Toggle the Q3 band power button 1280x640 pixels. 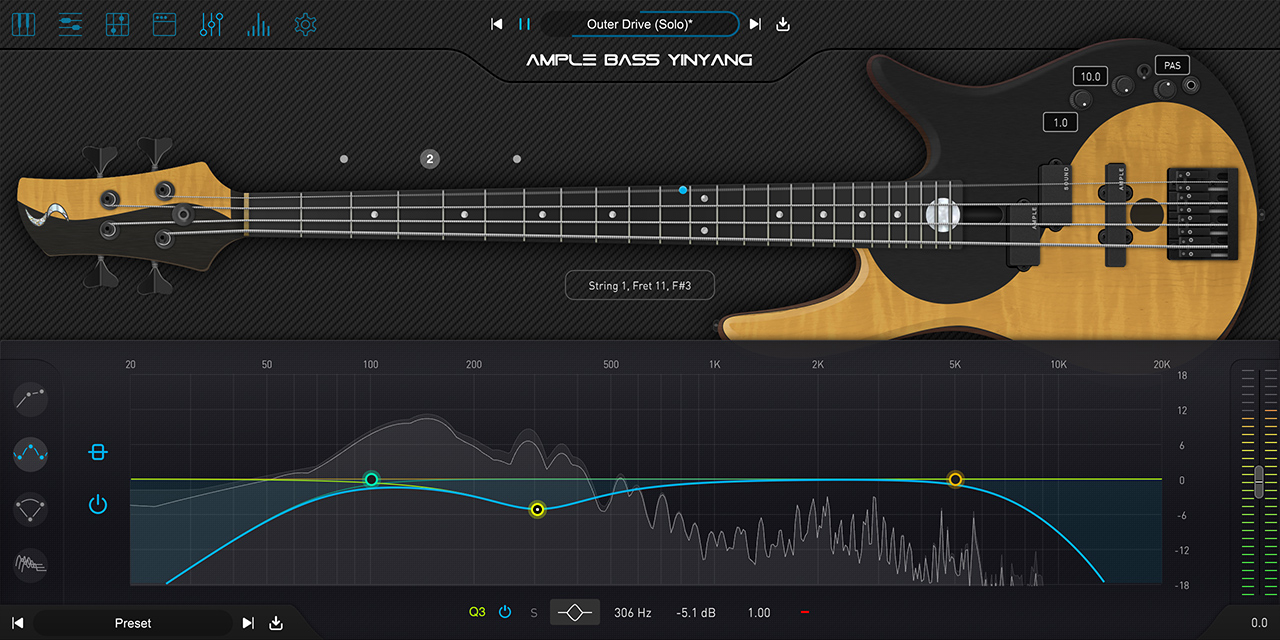pos(505,612)
